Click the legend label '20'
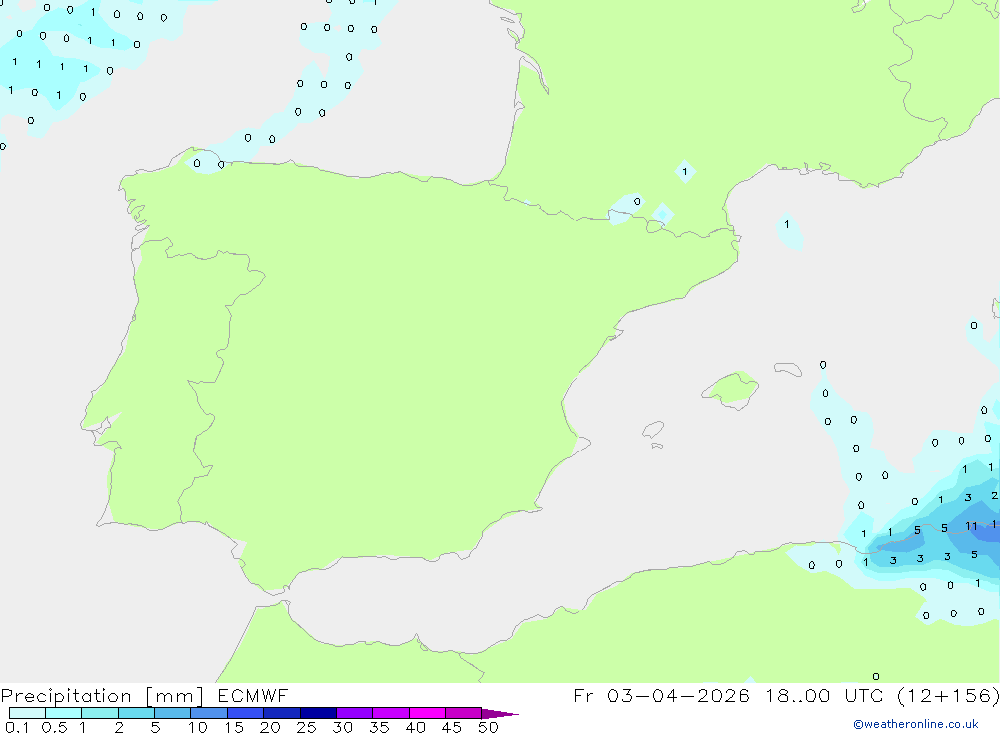Viewport: 1000px width, 733px height. pos(270,727)
